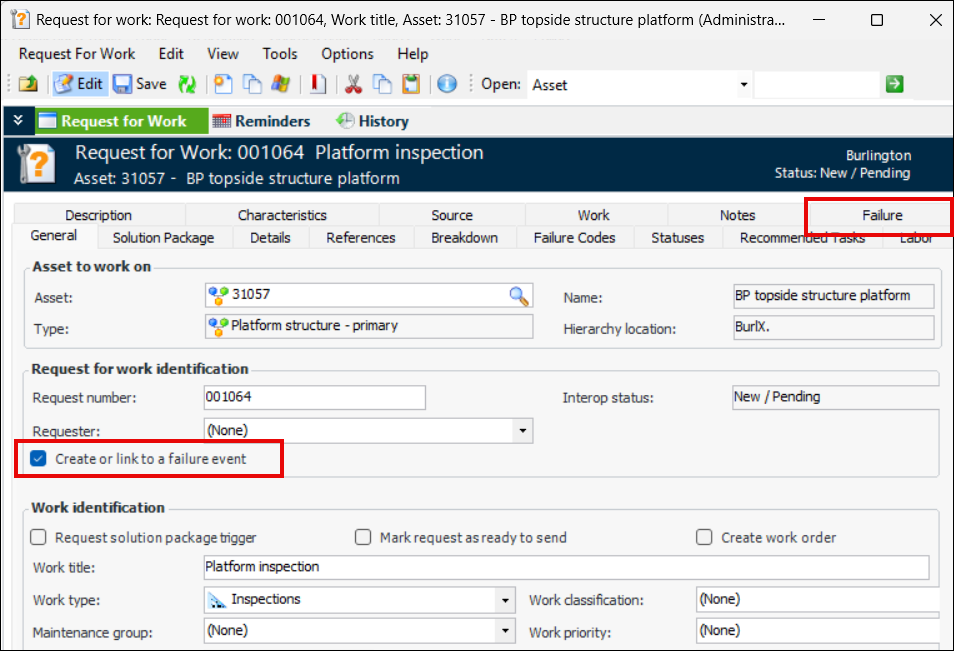Enable Request solution package trigger checkbox

coord(39,537)
